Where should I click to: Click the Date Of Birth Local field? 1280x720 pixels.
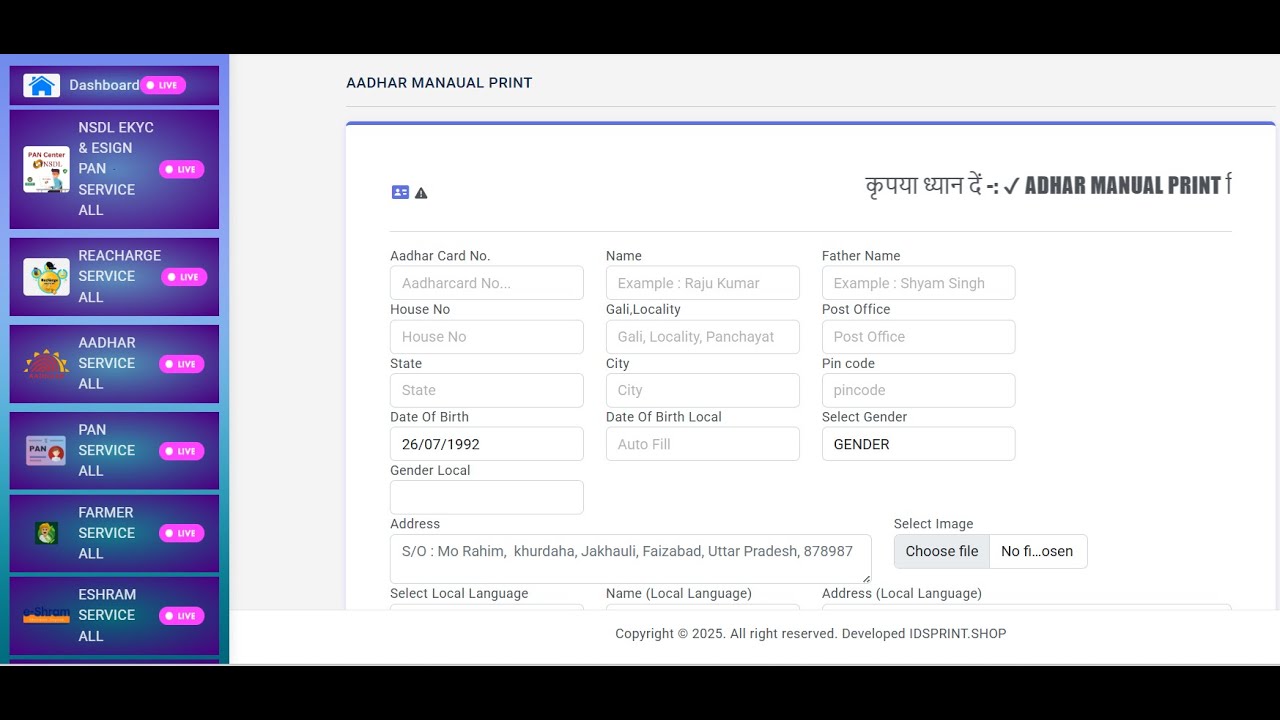pyautogui.click(x=703, y=444)
